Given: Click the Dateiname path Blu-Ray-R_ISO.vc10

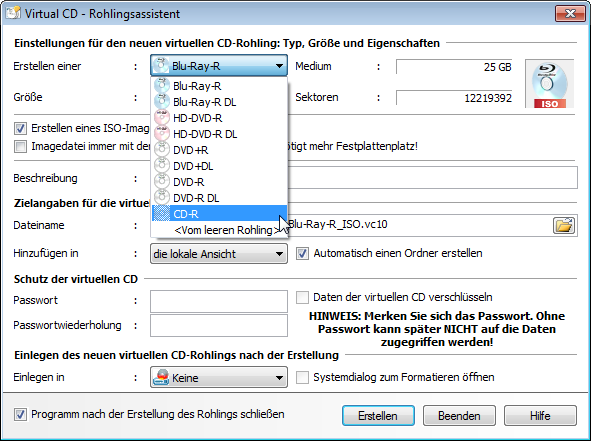Looking at the screenshot, I should (337, 224).
